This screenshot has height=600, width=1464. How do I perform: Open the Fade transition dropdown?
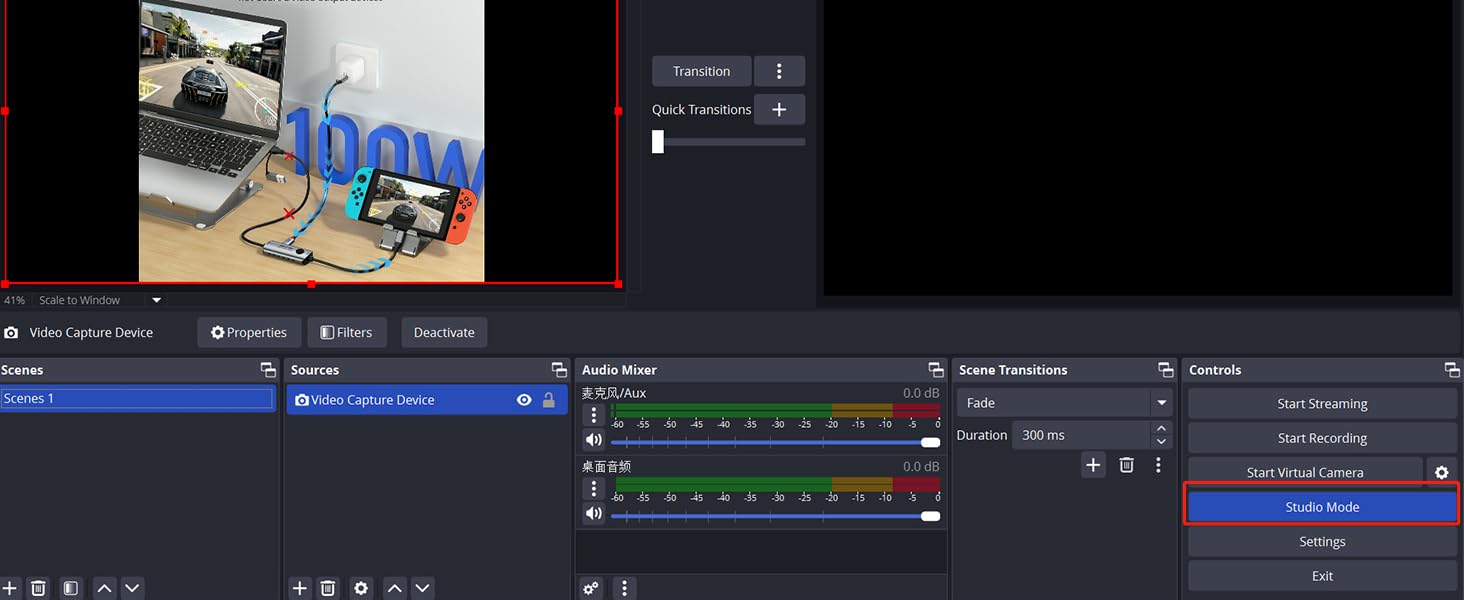coord(1161,403)
